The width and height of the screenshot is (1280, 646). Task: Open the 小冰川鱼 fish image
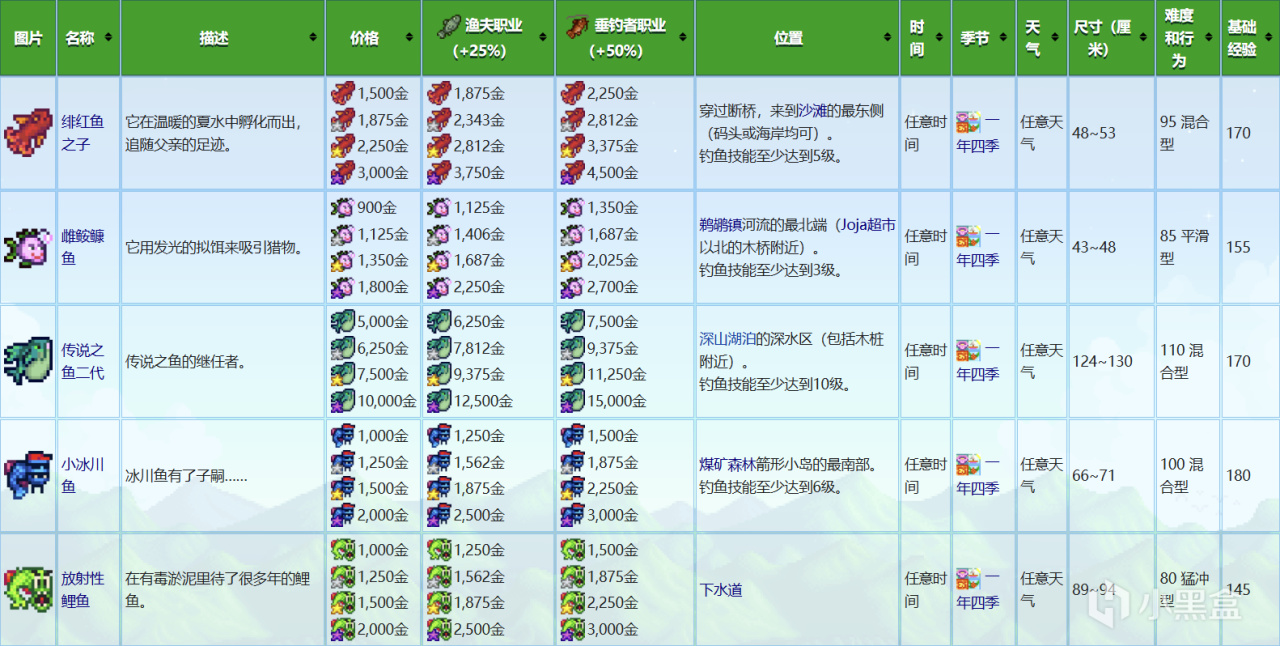point(28,475)
